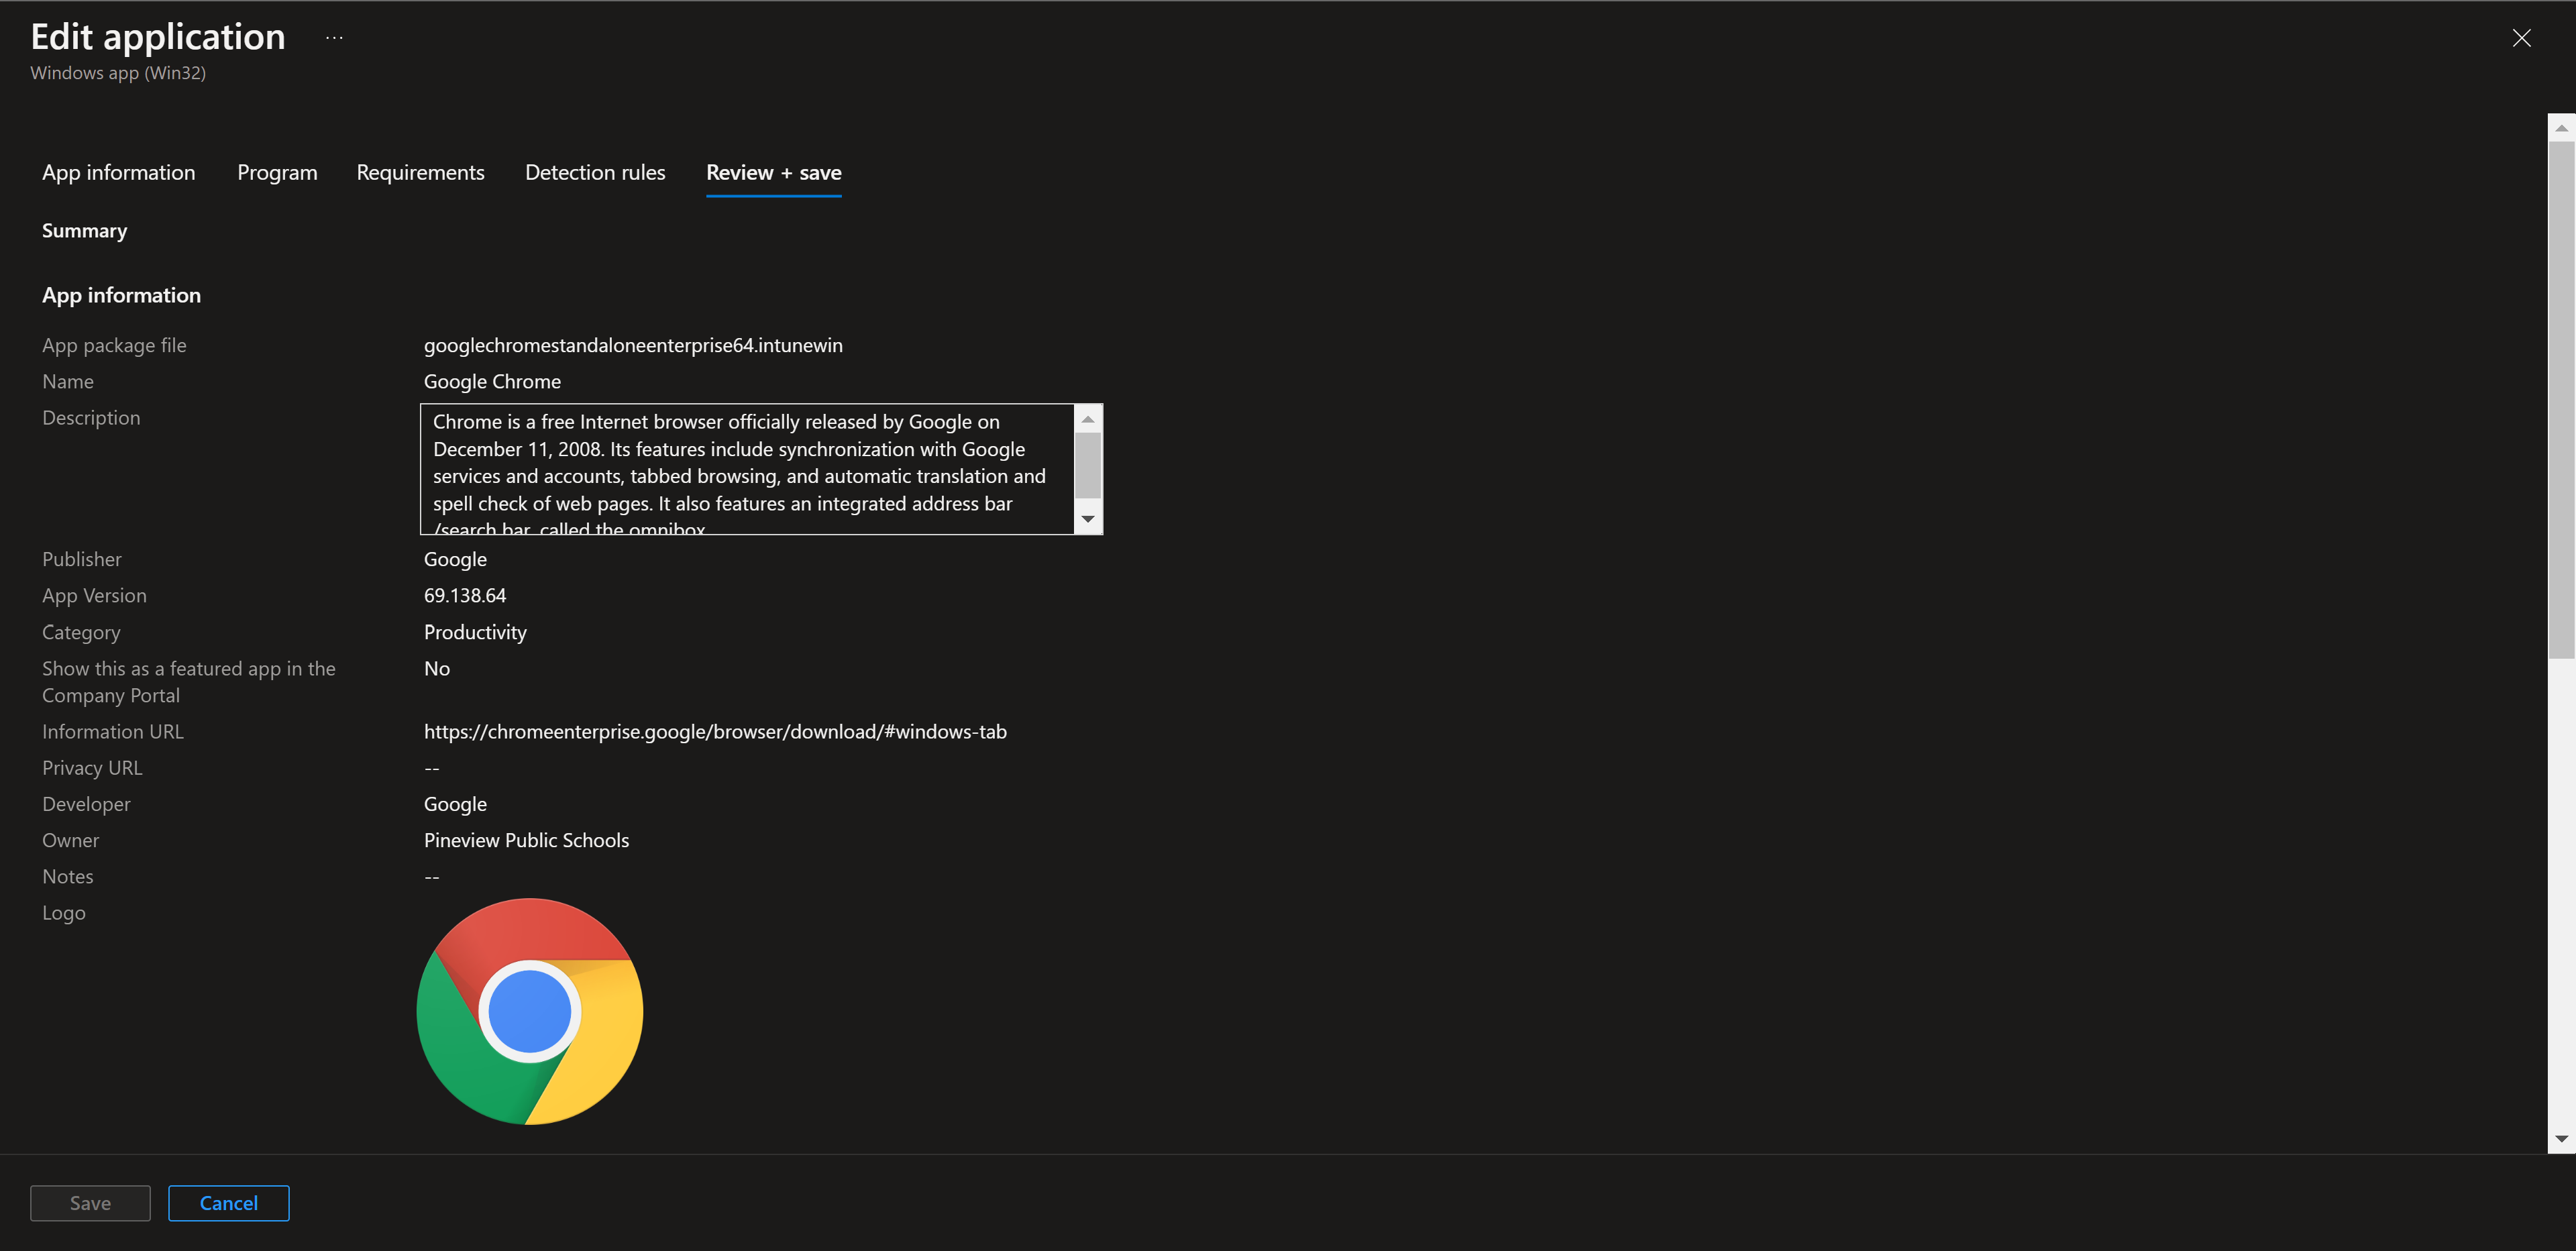Click inside the Description text box
This screenshot has width=2576, height=1251.
pos(748,469)
